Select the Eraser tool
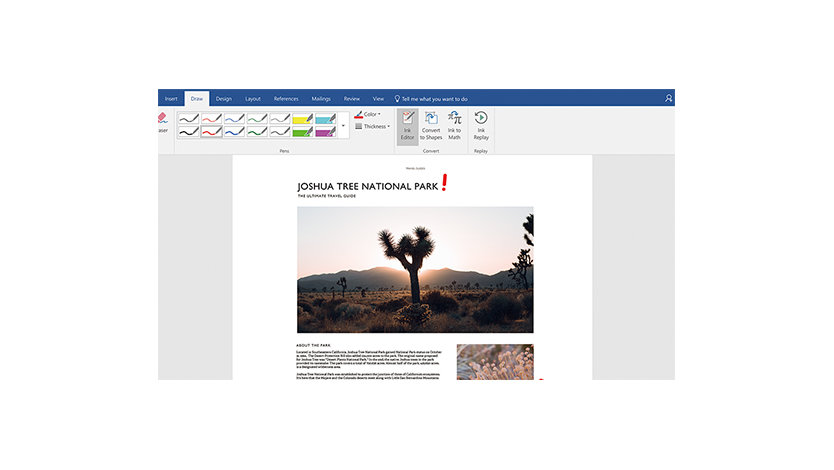The height and width of the screenshot is (470, 834). (x=163, y=123)
